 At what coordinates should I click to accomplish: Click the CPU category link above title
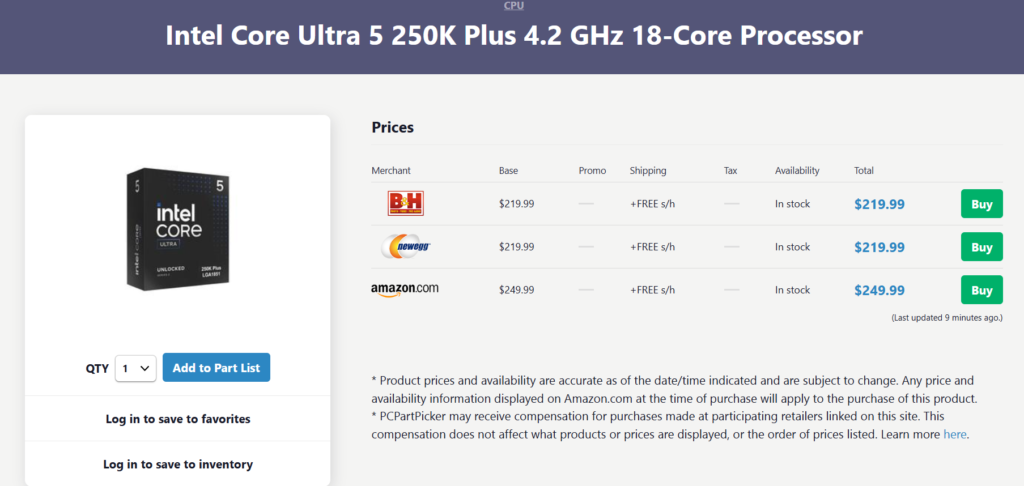(512, 6)
